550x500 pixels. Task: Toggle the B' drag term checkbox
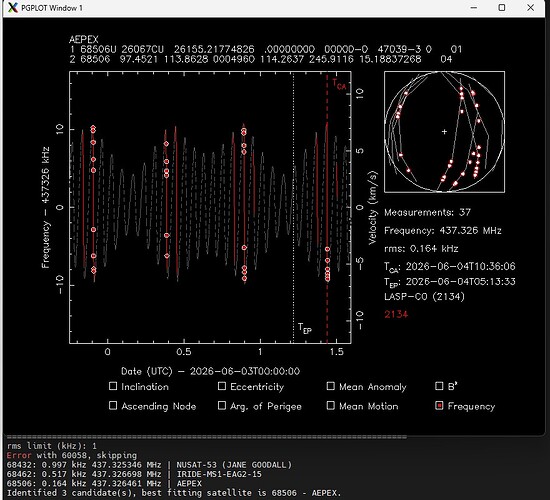coord(439,386)
